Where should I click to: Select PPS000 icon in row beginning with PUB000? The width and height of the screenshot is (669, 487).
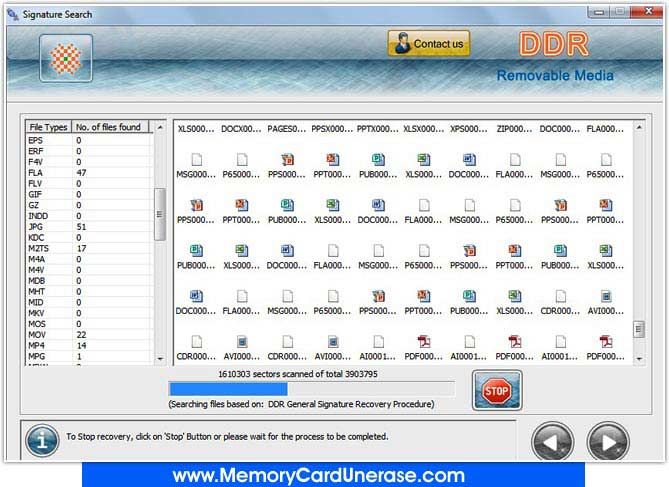(x=469, y=251)
